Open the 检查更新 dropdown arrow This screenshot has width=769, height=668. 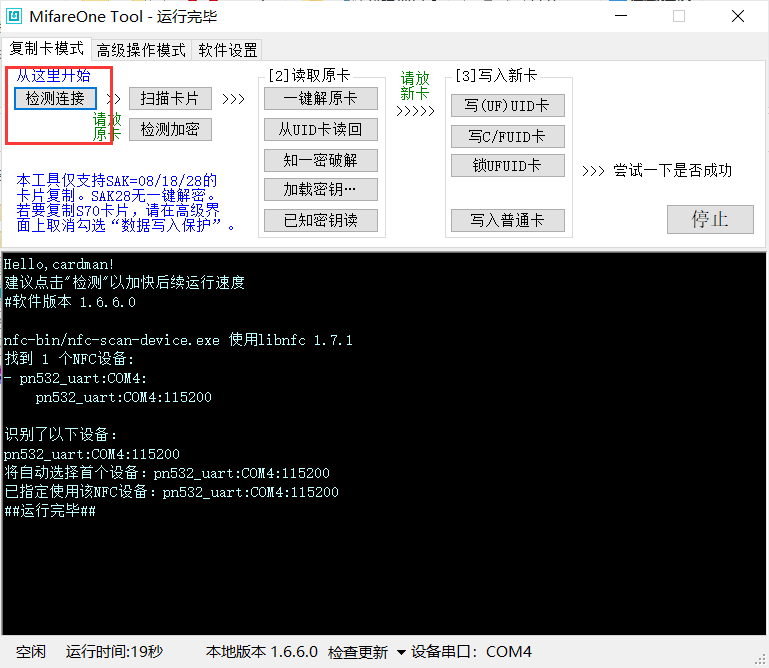tap(401, 652)
